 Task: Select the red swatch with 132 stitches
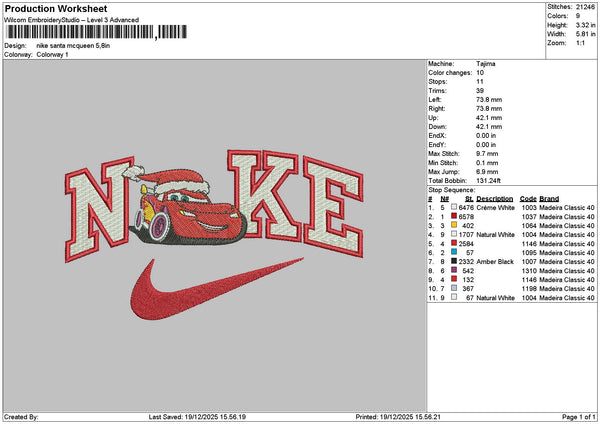coord(454,279)
